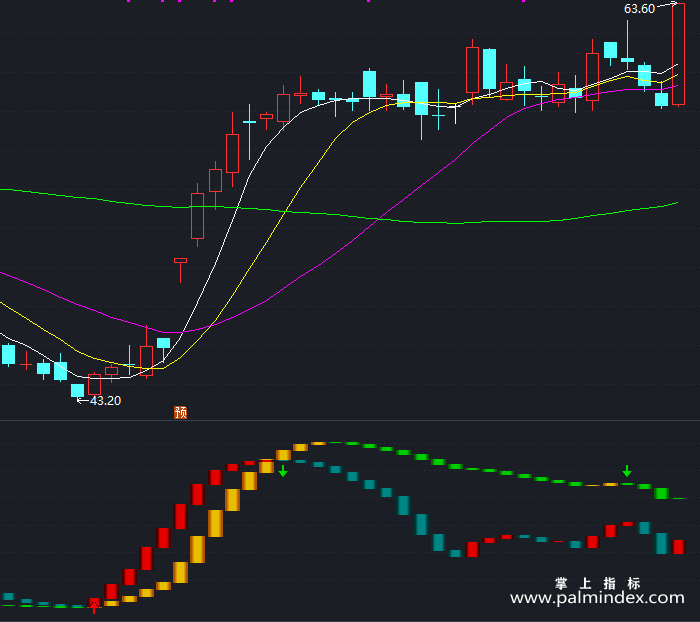Click the orange 预 marker below the chart
Viewport: 700px width, 622px height.
point(180,412)
